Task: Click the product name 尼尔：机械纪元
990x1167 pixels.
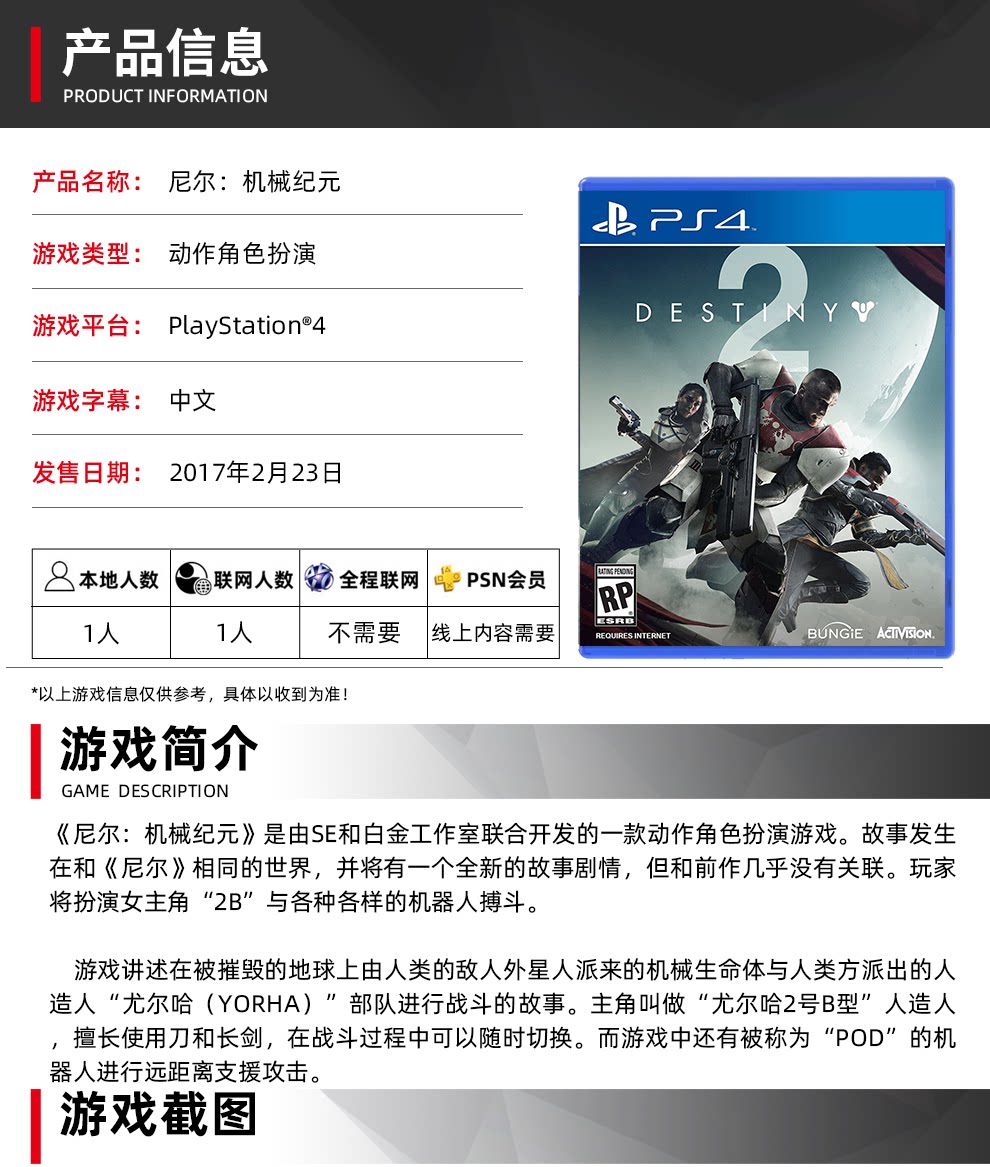Action: 254,182
